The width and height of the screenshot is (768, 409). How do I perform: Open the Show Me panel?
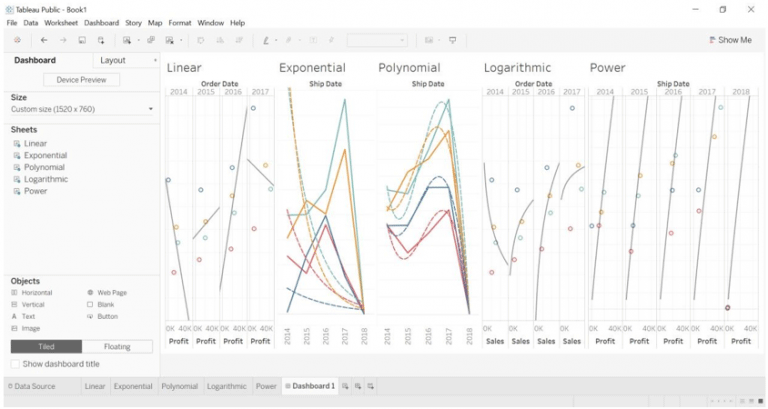(x=730, y=40)
